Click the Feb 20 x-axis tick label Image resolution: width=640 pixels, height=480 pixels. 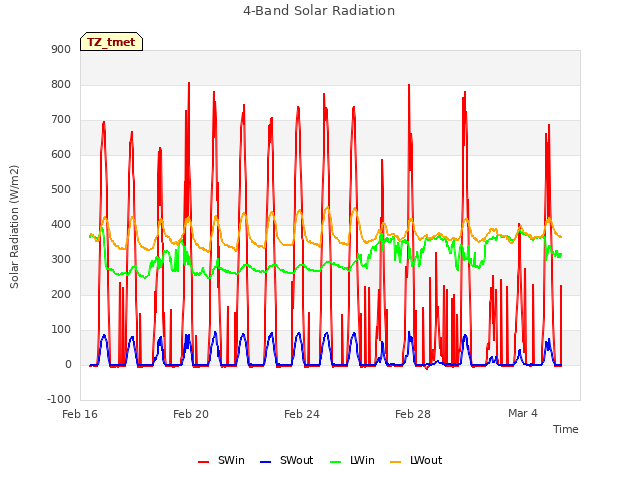point(191,414)
